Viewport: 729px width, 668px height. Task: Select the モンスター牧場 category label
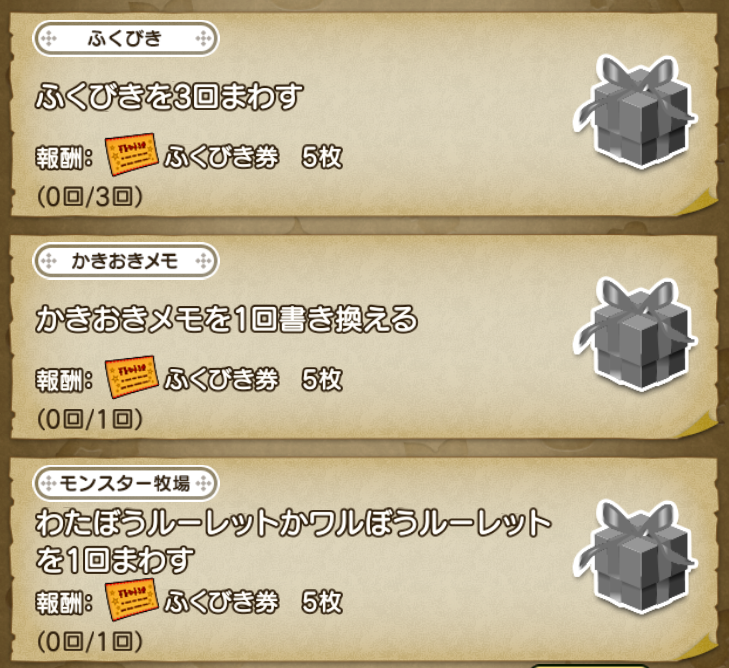click(x=126, y=483)
